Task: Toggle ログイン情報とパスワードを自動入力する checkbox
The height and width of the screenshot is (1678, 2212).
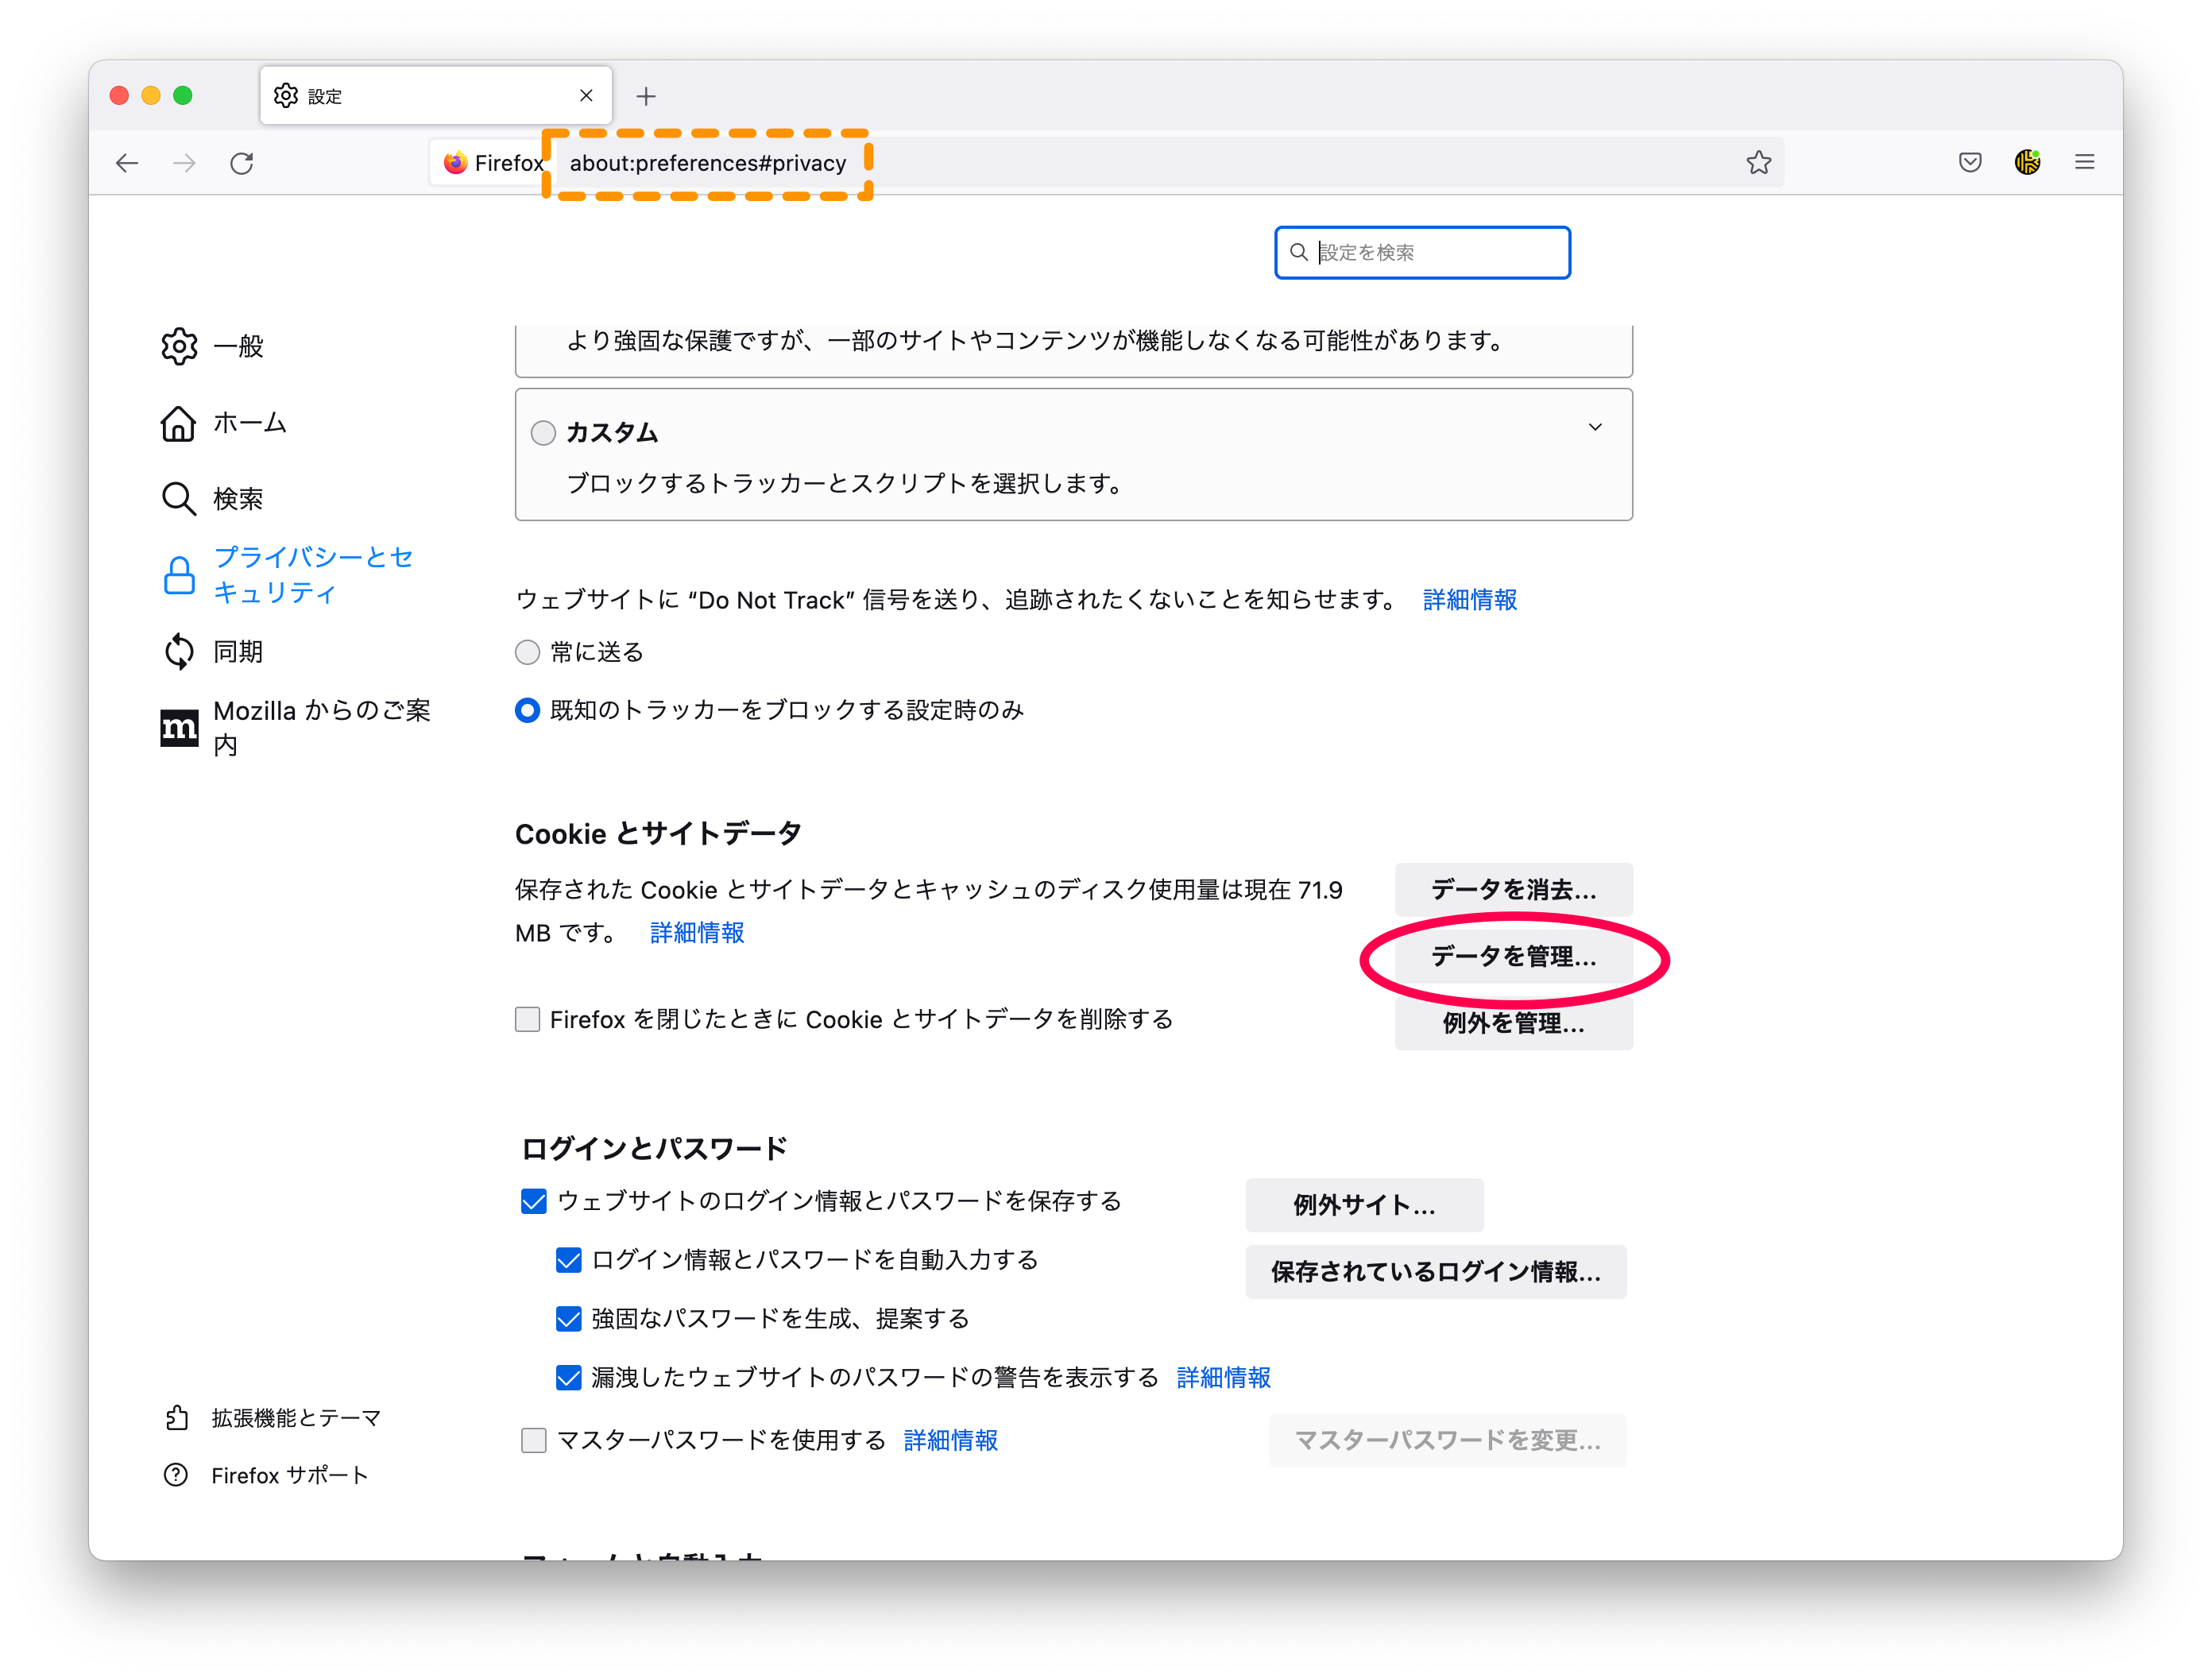Action: point(568,1260)
